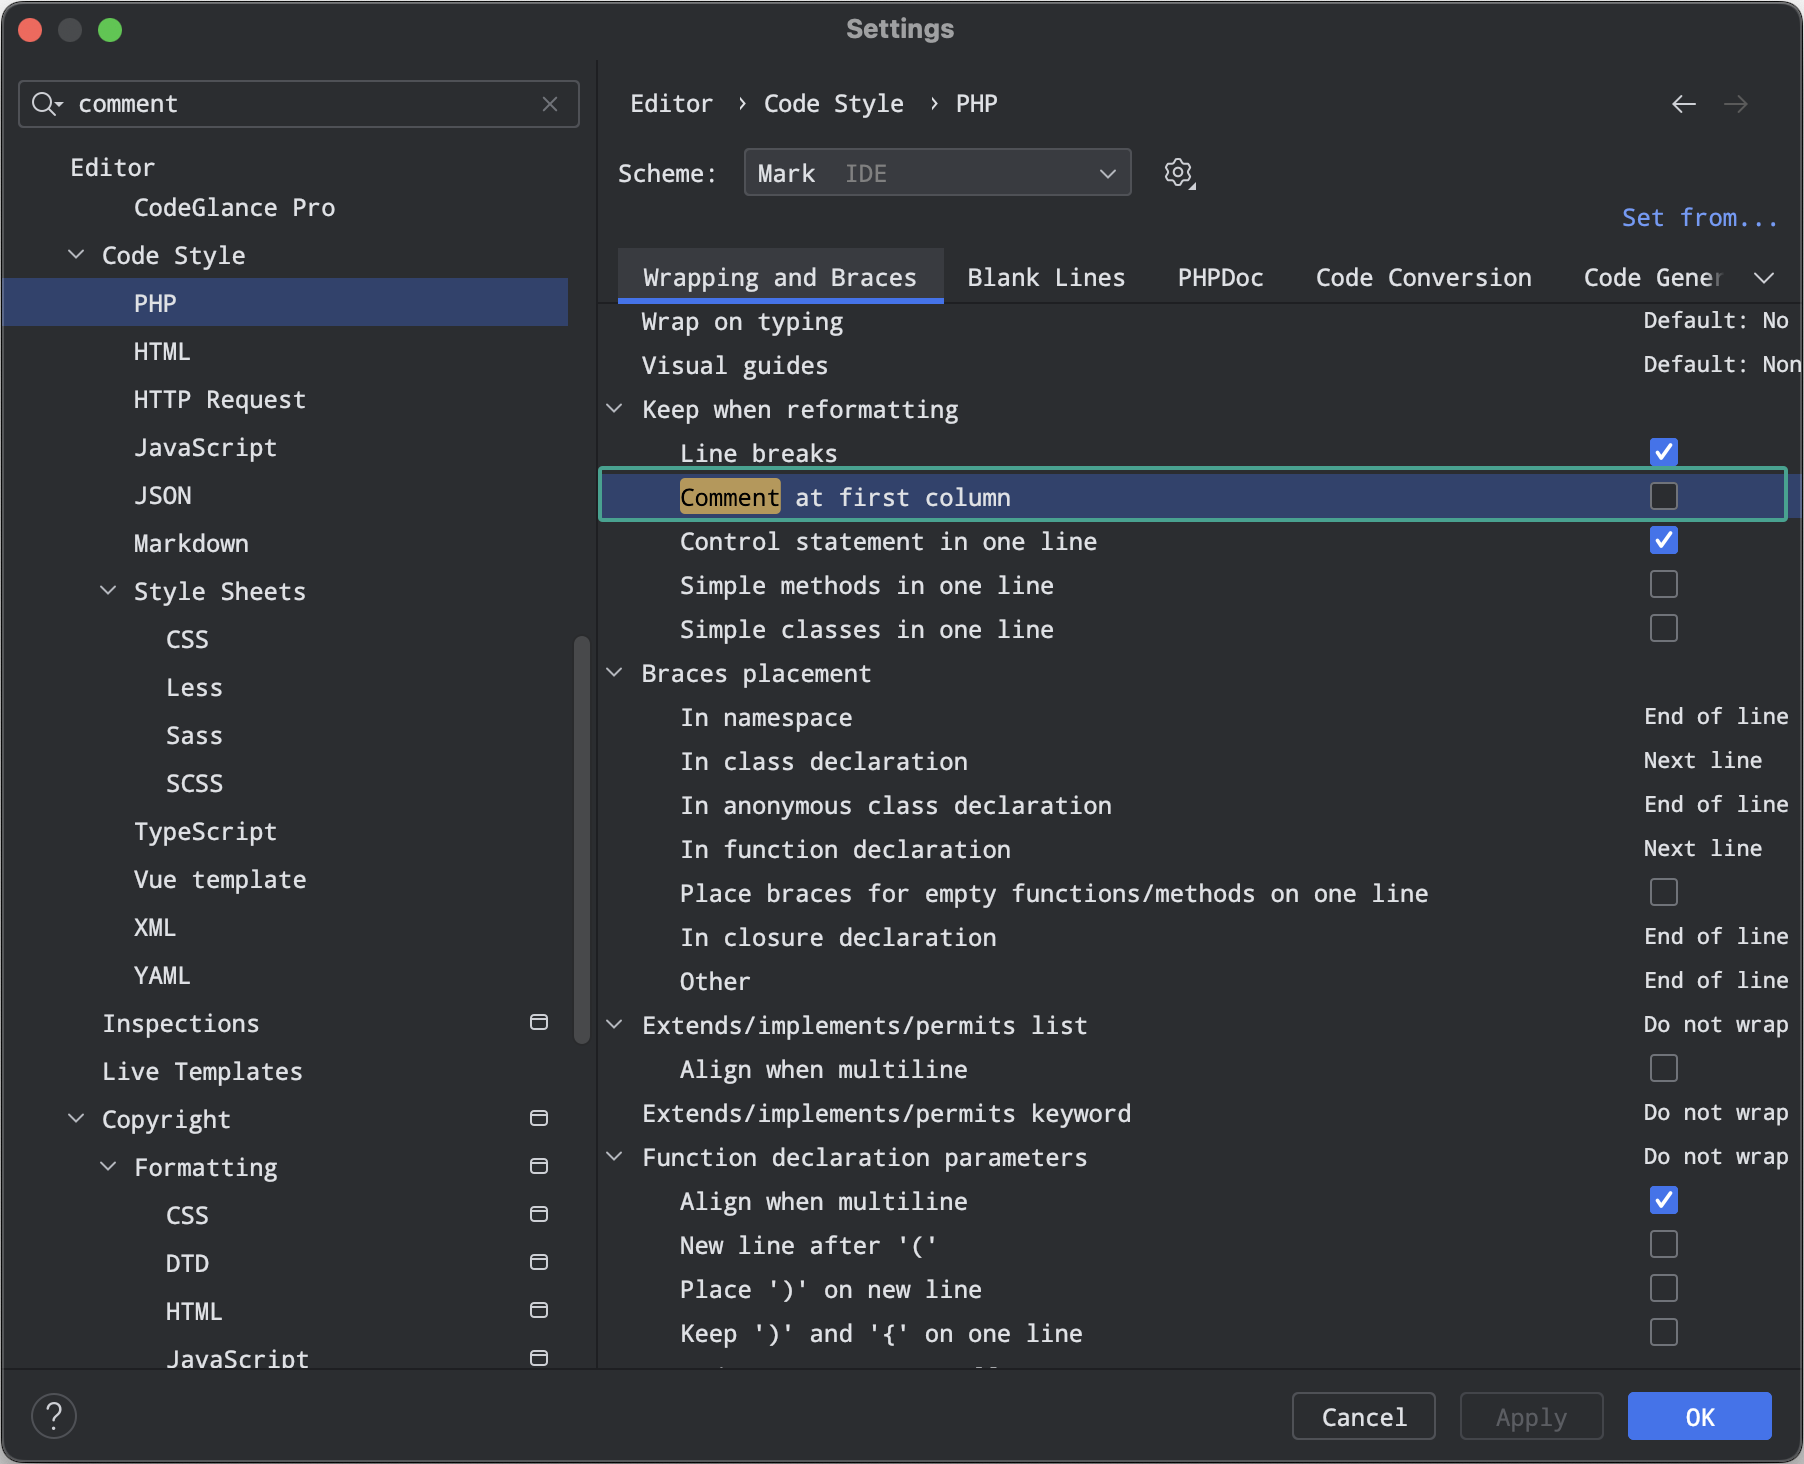Viewport: 1804px width, 1464px height.
Task: Click the Set from... link
Action: 1699,218
